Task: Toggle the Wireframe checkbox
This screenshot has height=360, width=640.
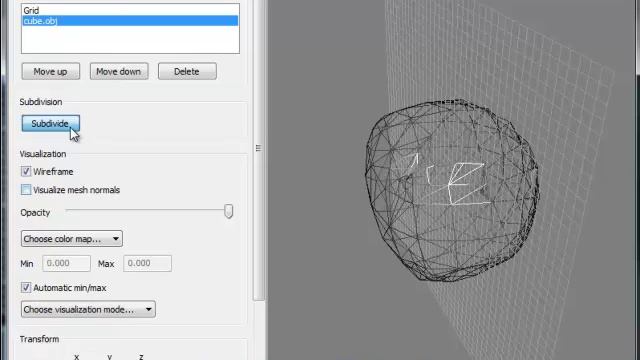Action: click(26, 171)
